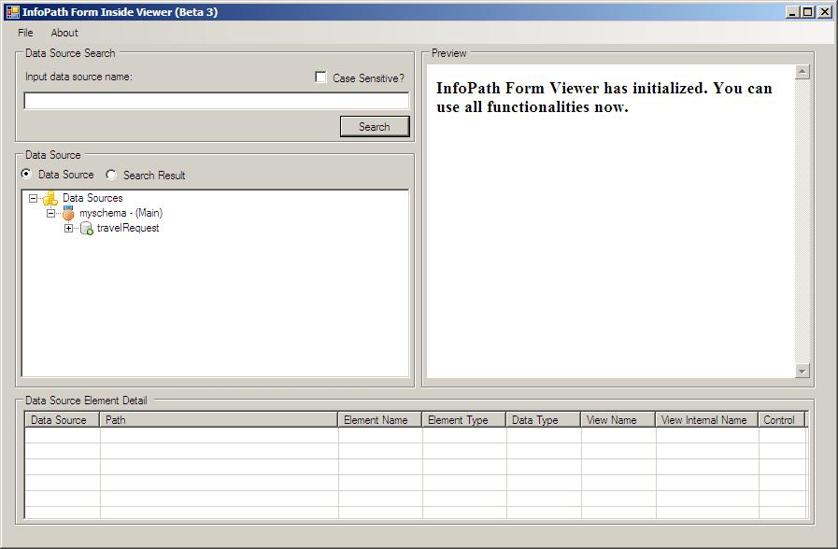The height and width of the screenshot is (549, 838).
Task: Select the Data Source radio button
Action: tap(26, 174)
